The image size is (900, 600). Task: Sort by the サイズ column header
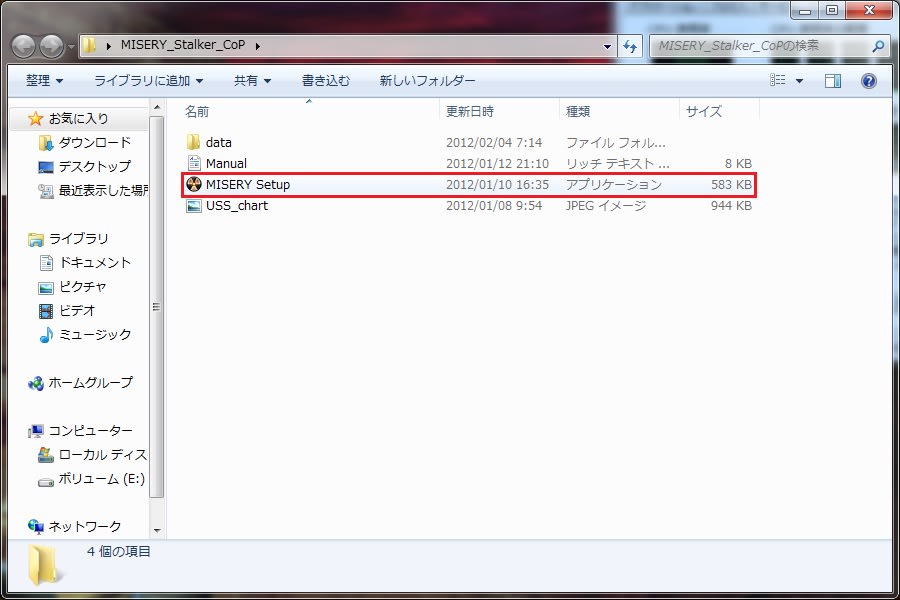[x=704, y=111]
